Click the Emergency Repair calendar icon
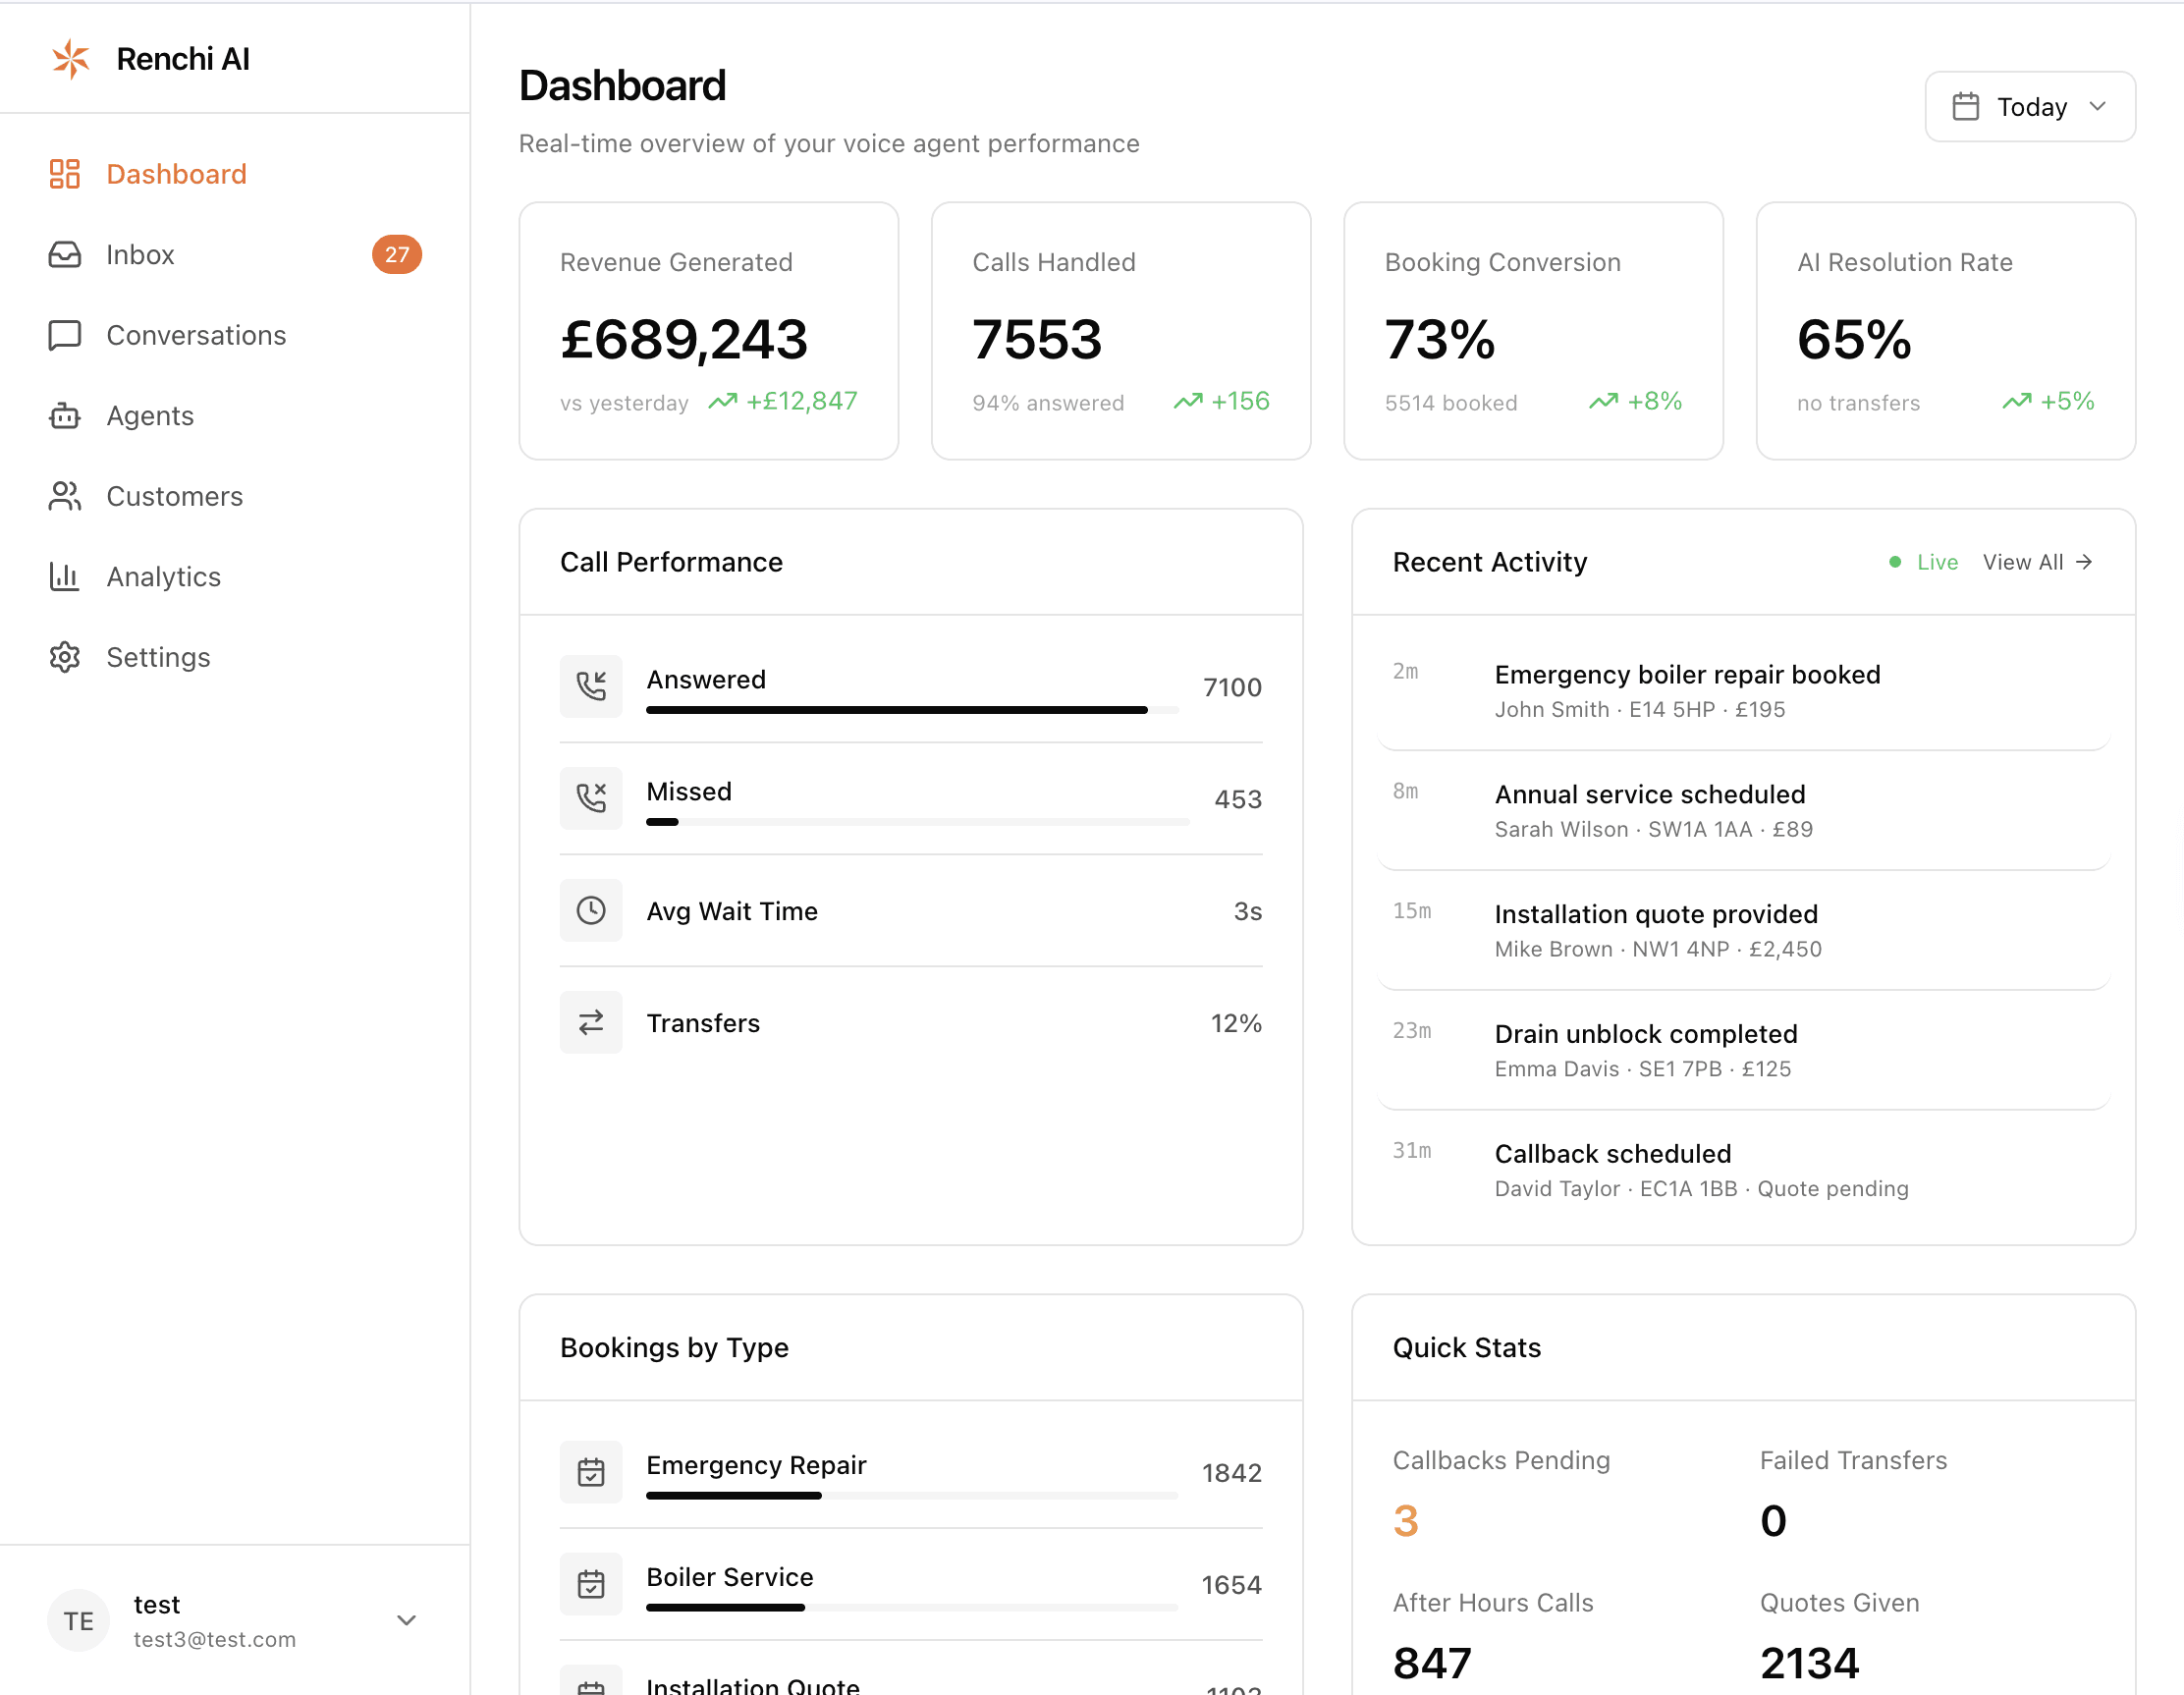Screen dimensions: 2184x1695 point(591,1472)
